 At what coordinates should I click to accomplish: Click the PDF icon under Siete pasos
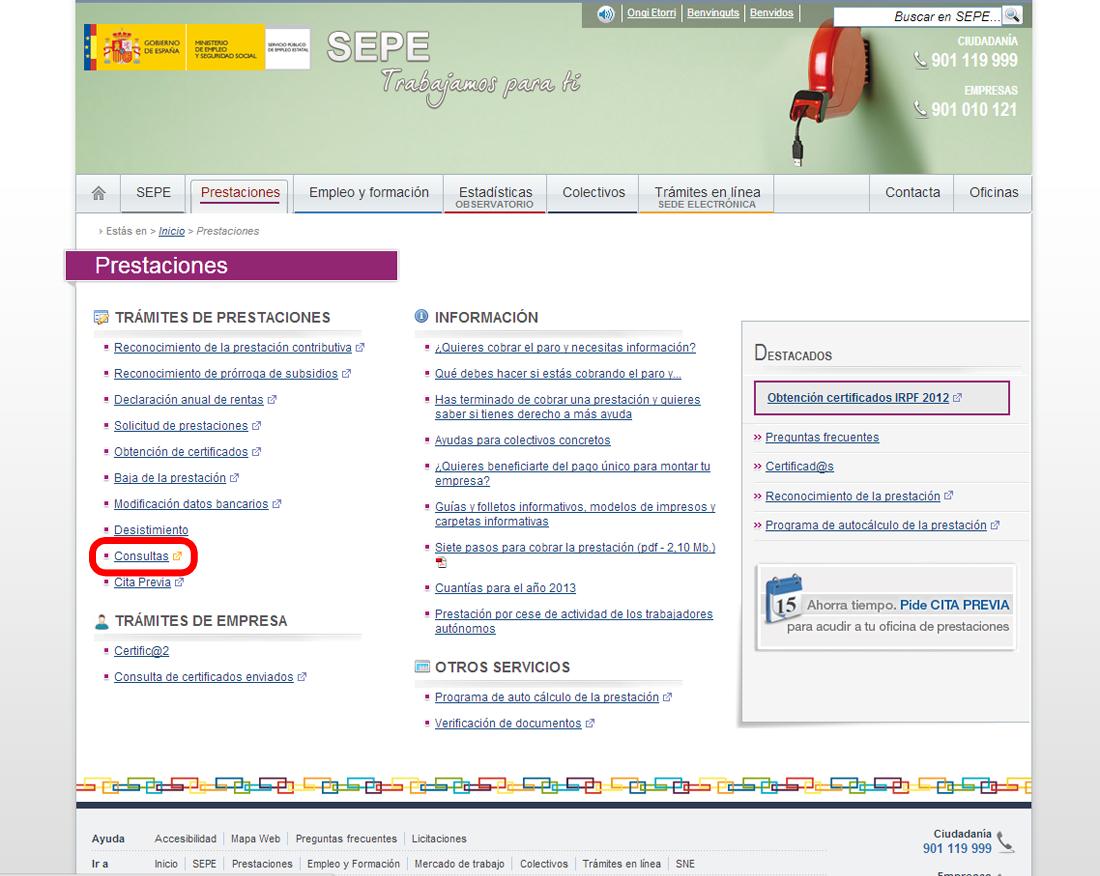441,563
